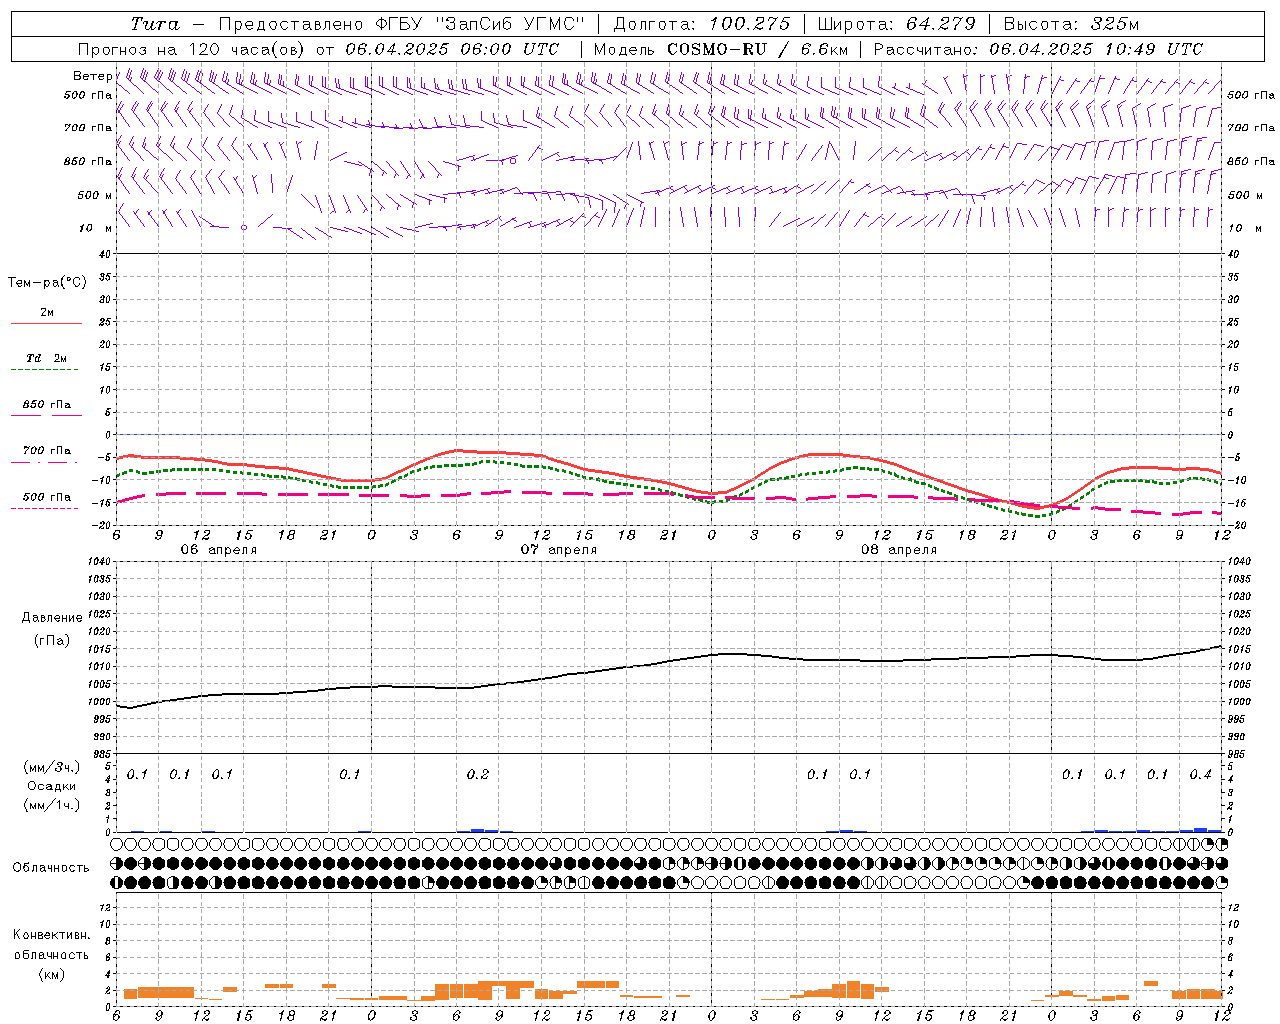Click the solid line sample under '2м' legend
1280x1024 pixels.
pyautogui.click(x=46, y=323)
